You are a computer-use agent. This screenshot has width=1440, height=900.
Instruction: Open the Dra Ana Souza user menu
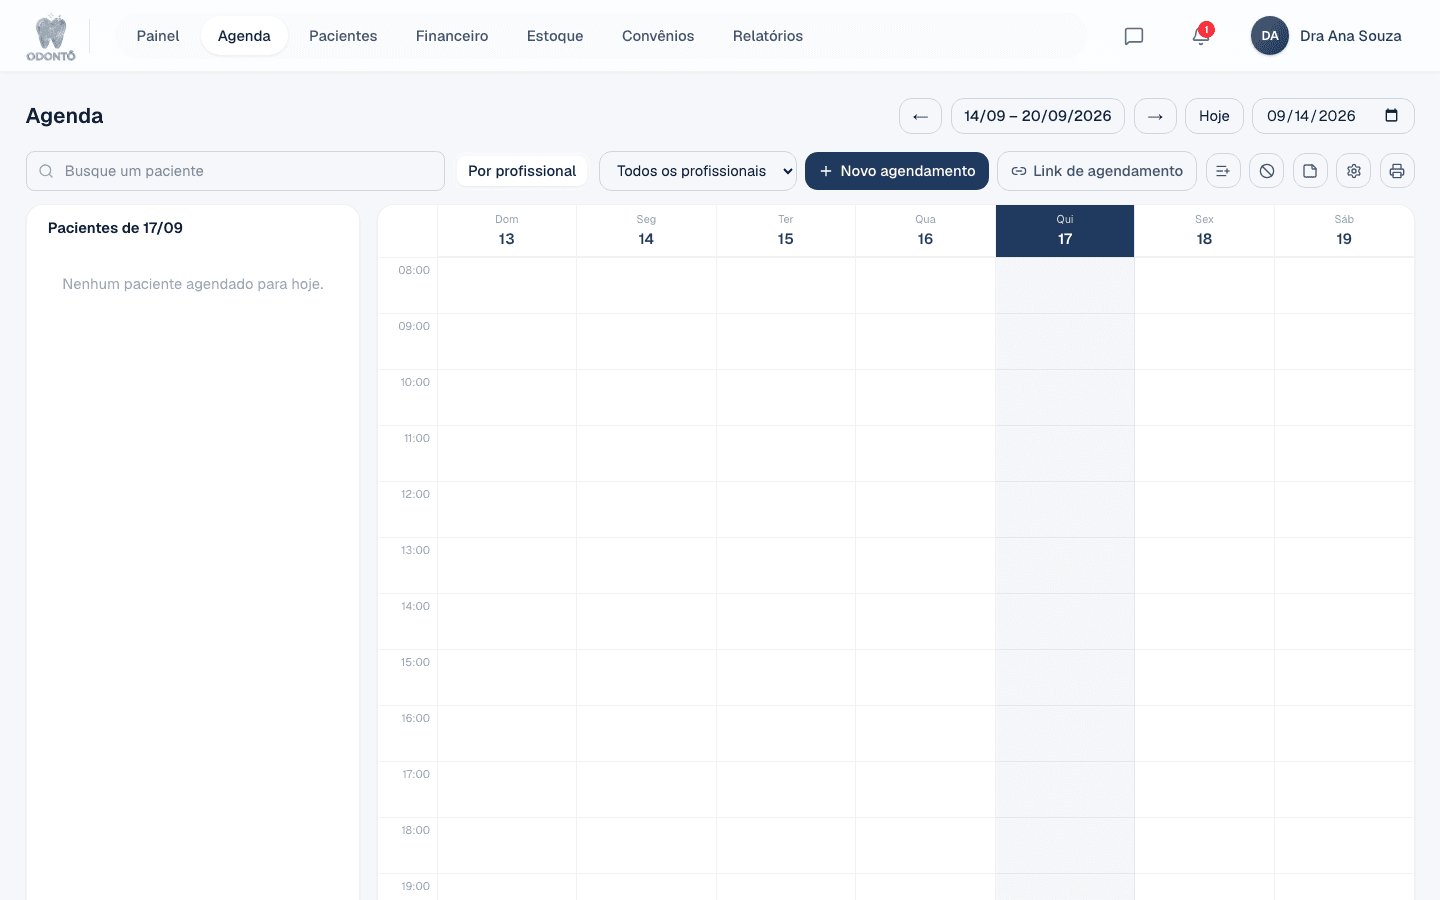(1326, 36)
